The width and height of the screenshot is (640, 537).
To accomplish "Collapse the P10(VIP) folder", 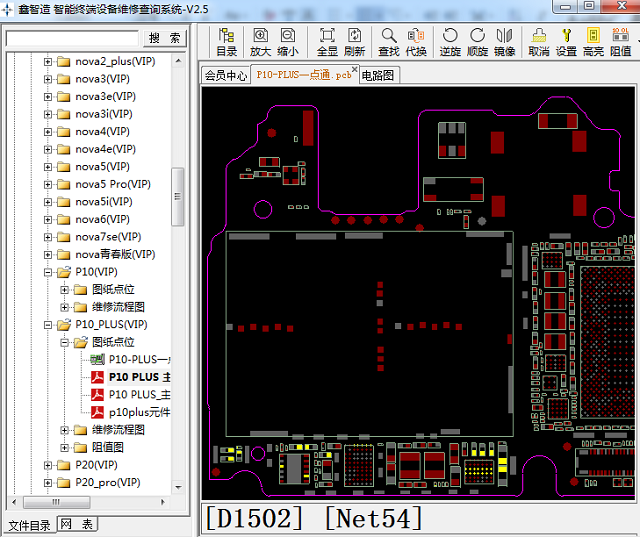I will [48, 272].
